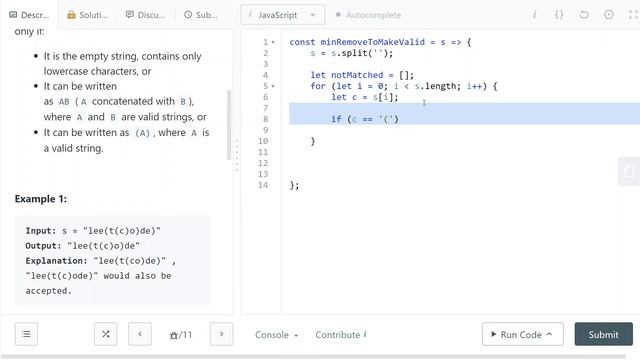Click the Contribute link
Screen dimensions: 640x360
point(340,335)
